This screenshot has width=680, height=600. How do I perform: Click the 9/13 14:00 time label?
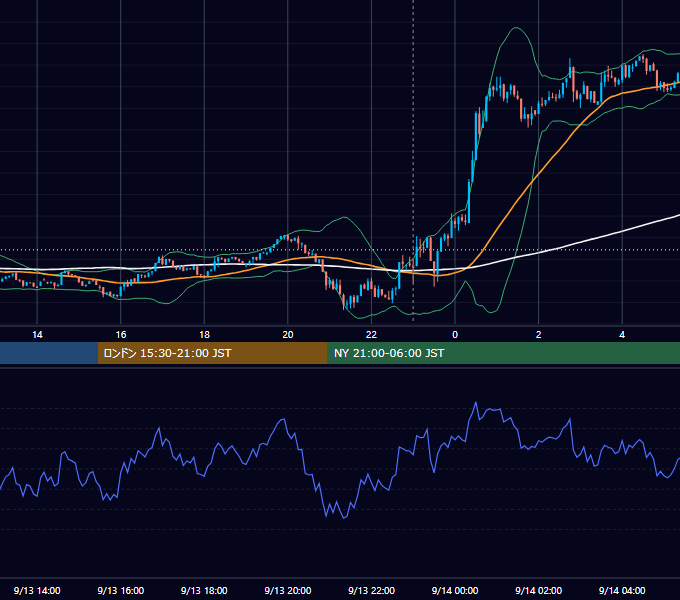[37, 590]
